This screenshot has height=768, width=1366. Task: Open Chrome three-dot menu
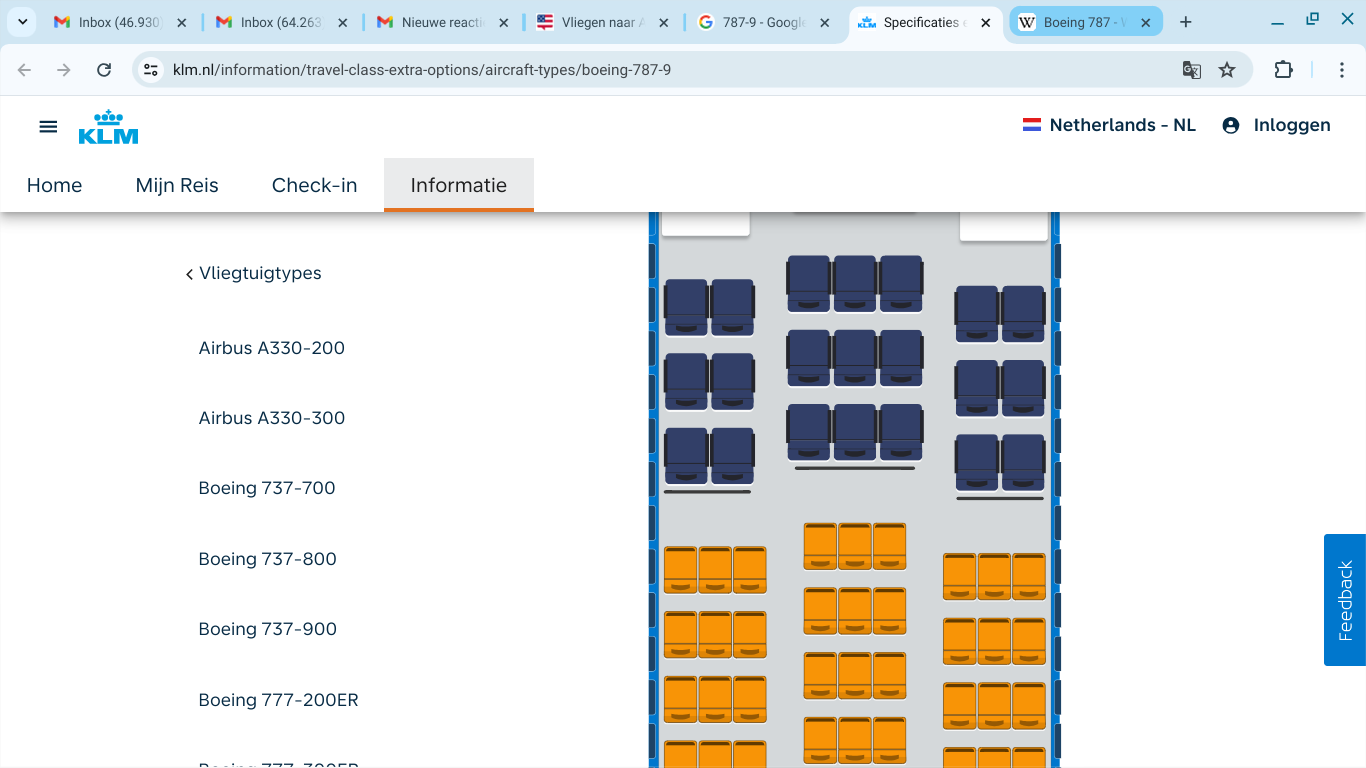pyautogui.click(x=1342, y=70)
